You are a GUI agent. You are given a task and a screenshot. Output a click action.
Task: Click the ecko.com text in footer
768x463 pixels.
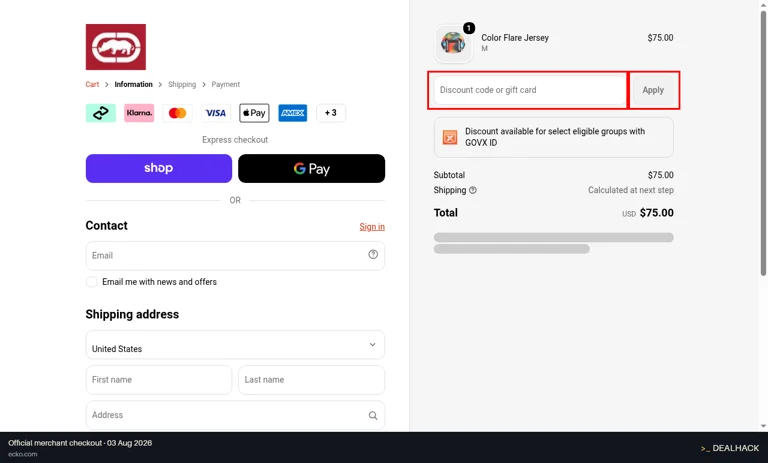(23, 454)
